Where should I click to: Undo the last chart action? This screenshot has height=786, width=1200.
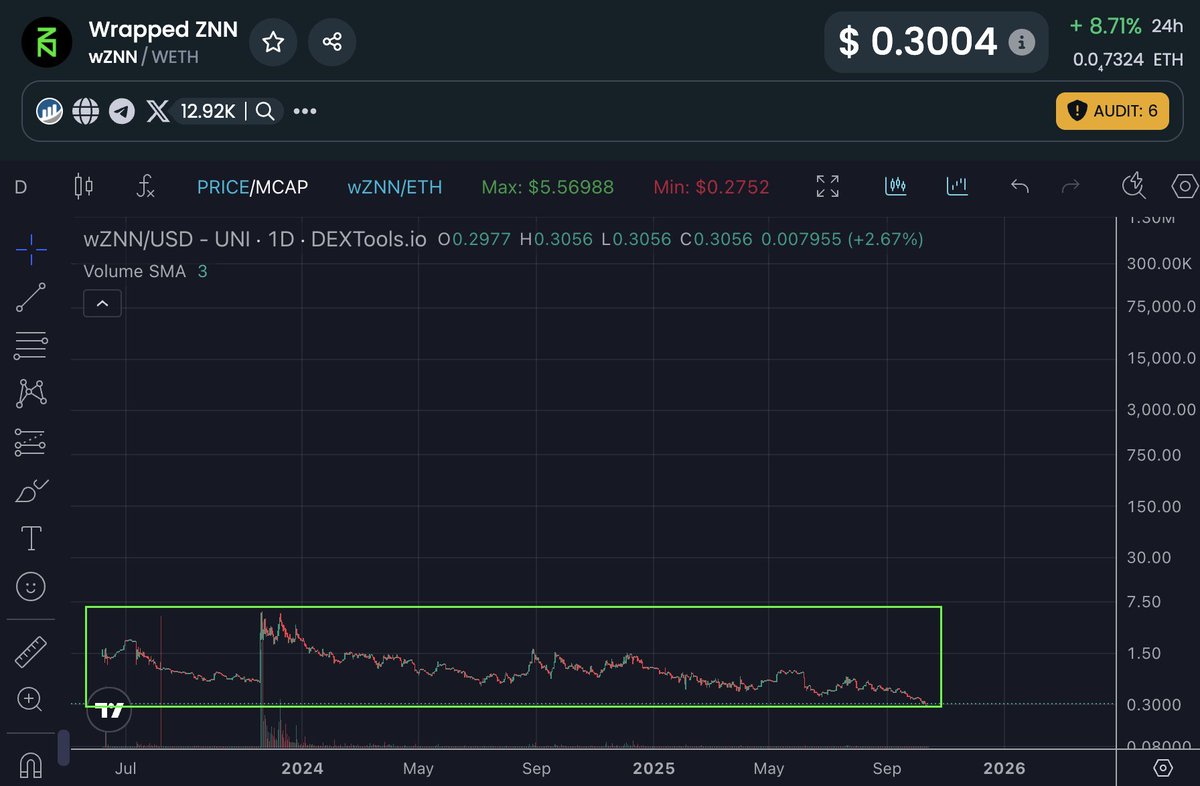coord(1020,186)
